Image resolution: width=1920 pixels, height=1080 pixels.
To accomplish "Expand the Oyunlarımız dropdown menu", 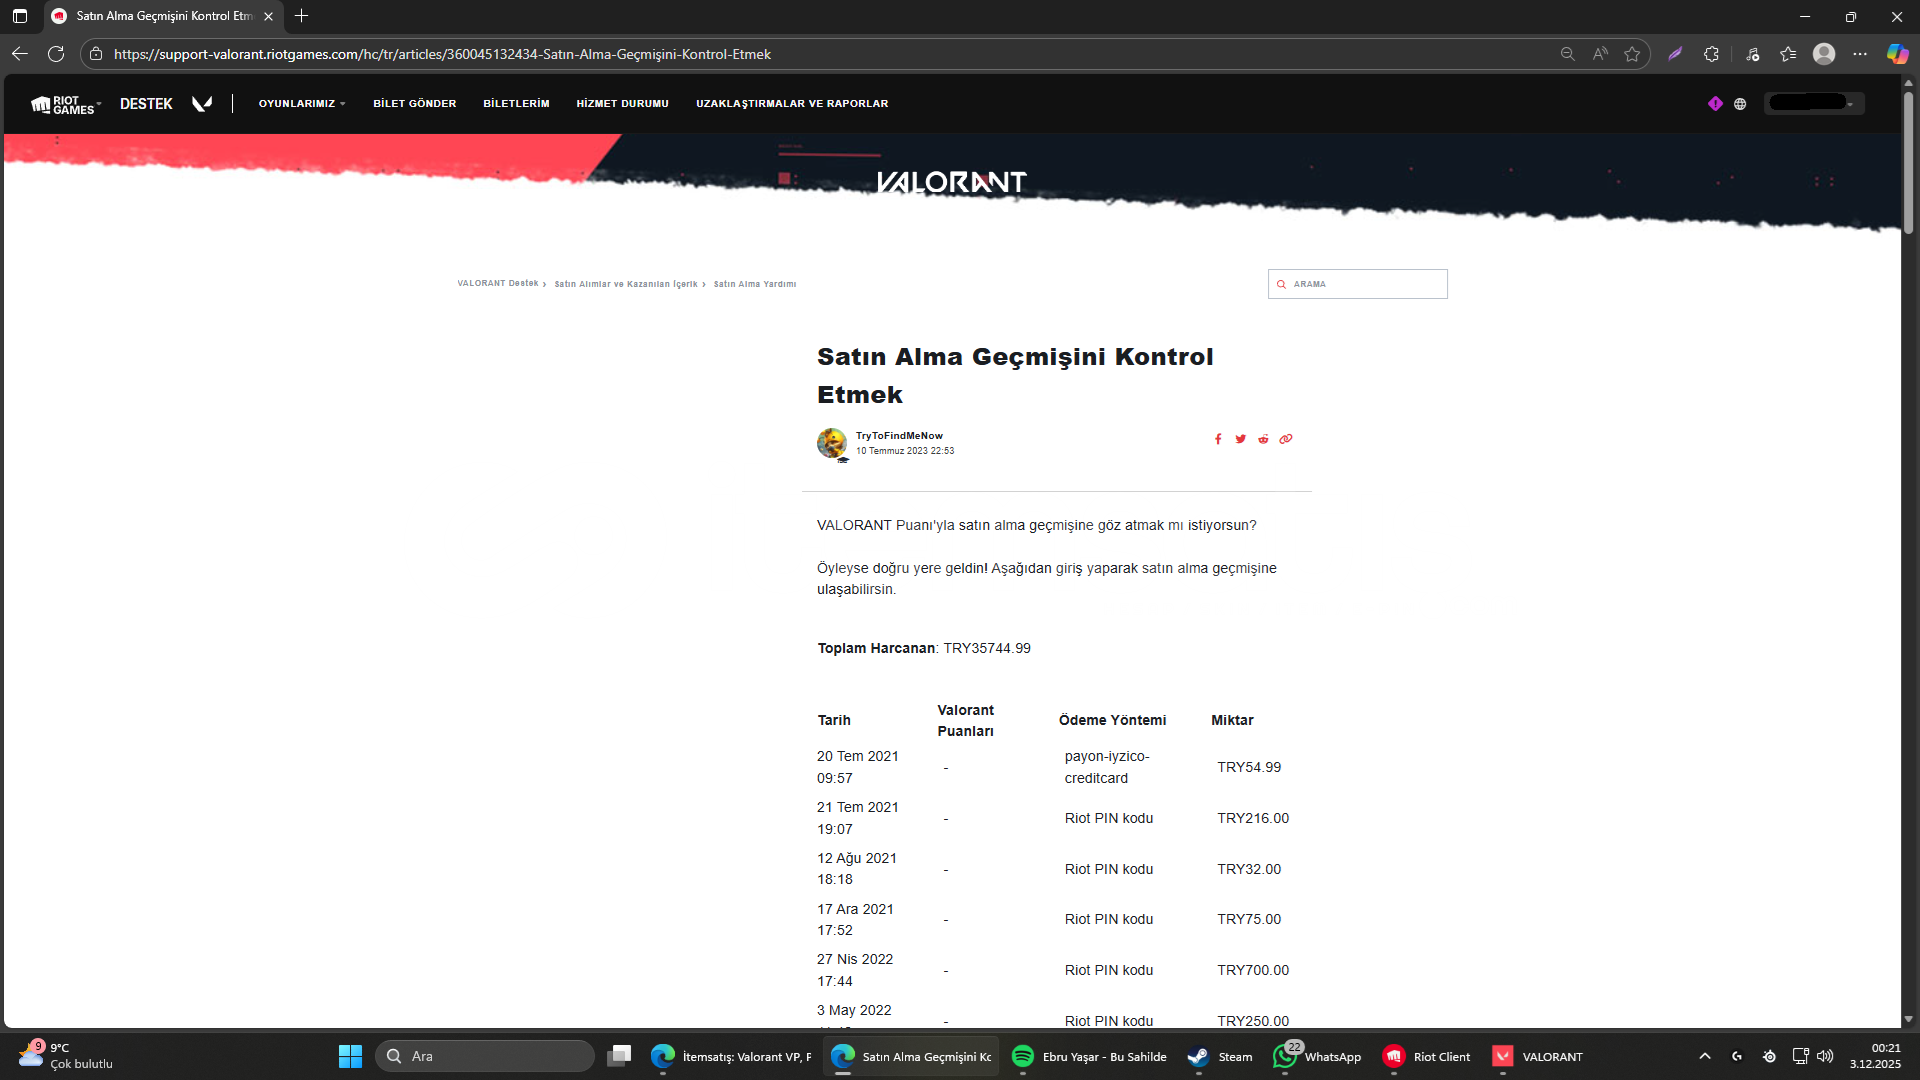I will tap(301, 103).
